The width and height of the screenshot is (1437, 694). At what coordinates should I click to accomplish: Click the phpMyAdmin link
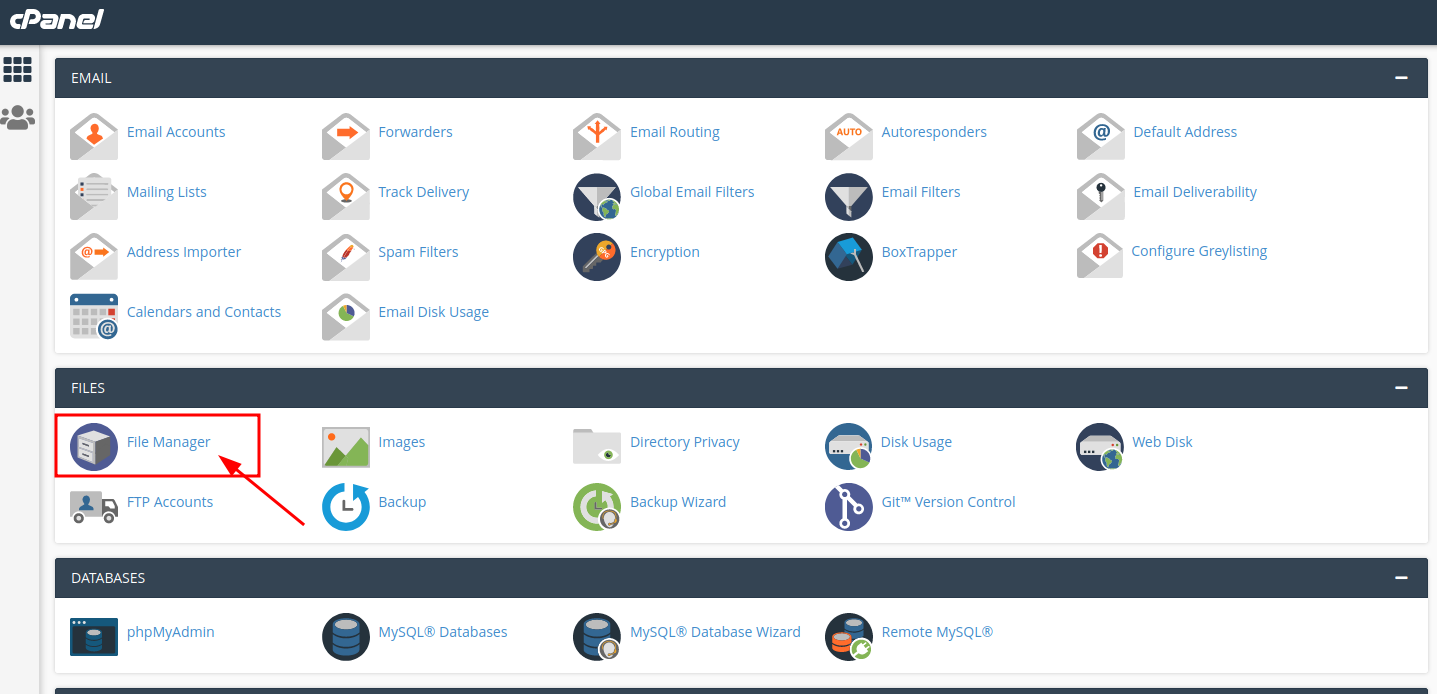click(171, 632)
